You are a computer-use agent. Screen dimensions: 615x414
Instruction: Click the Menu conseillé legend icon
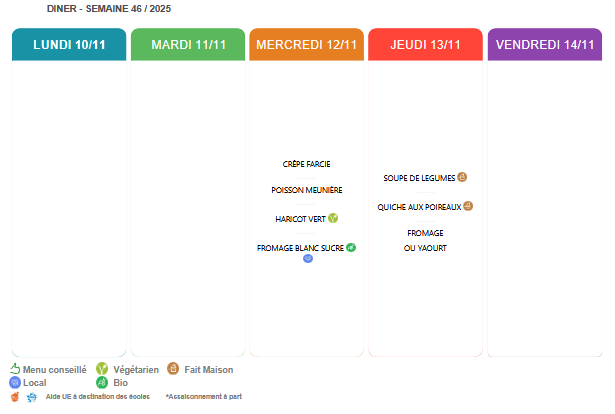[x=15, y=369]
